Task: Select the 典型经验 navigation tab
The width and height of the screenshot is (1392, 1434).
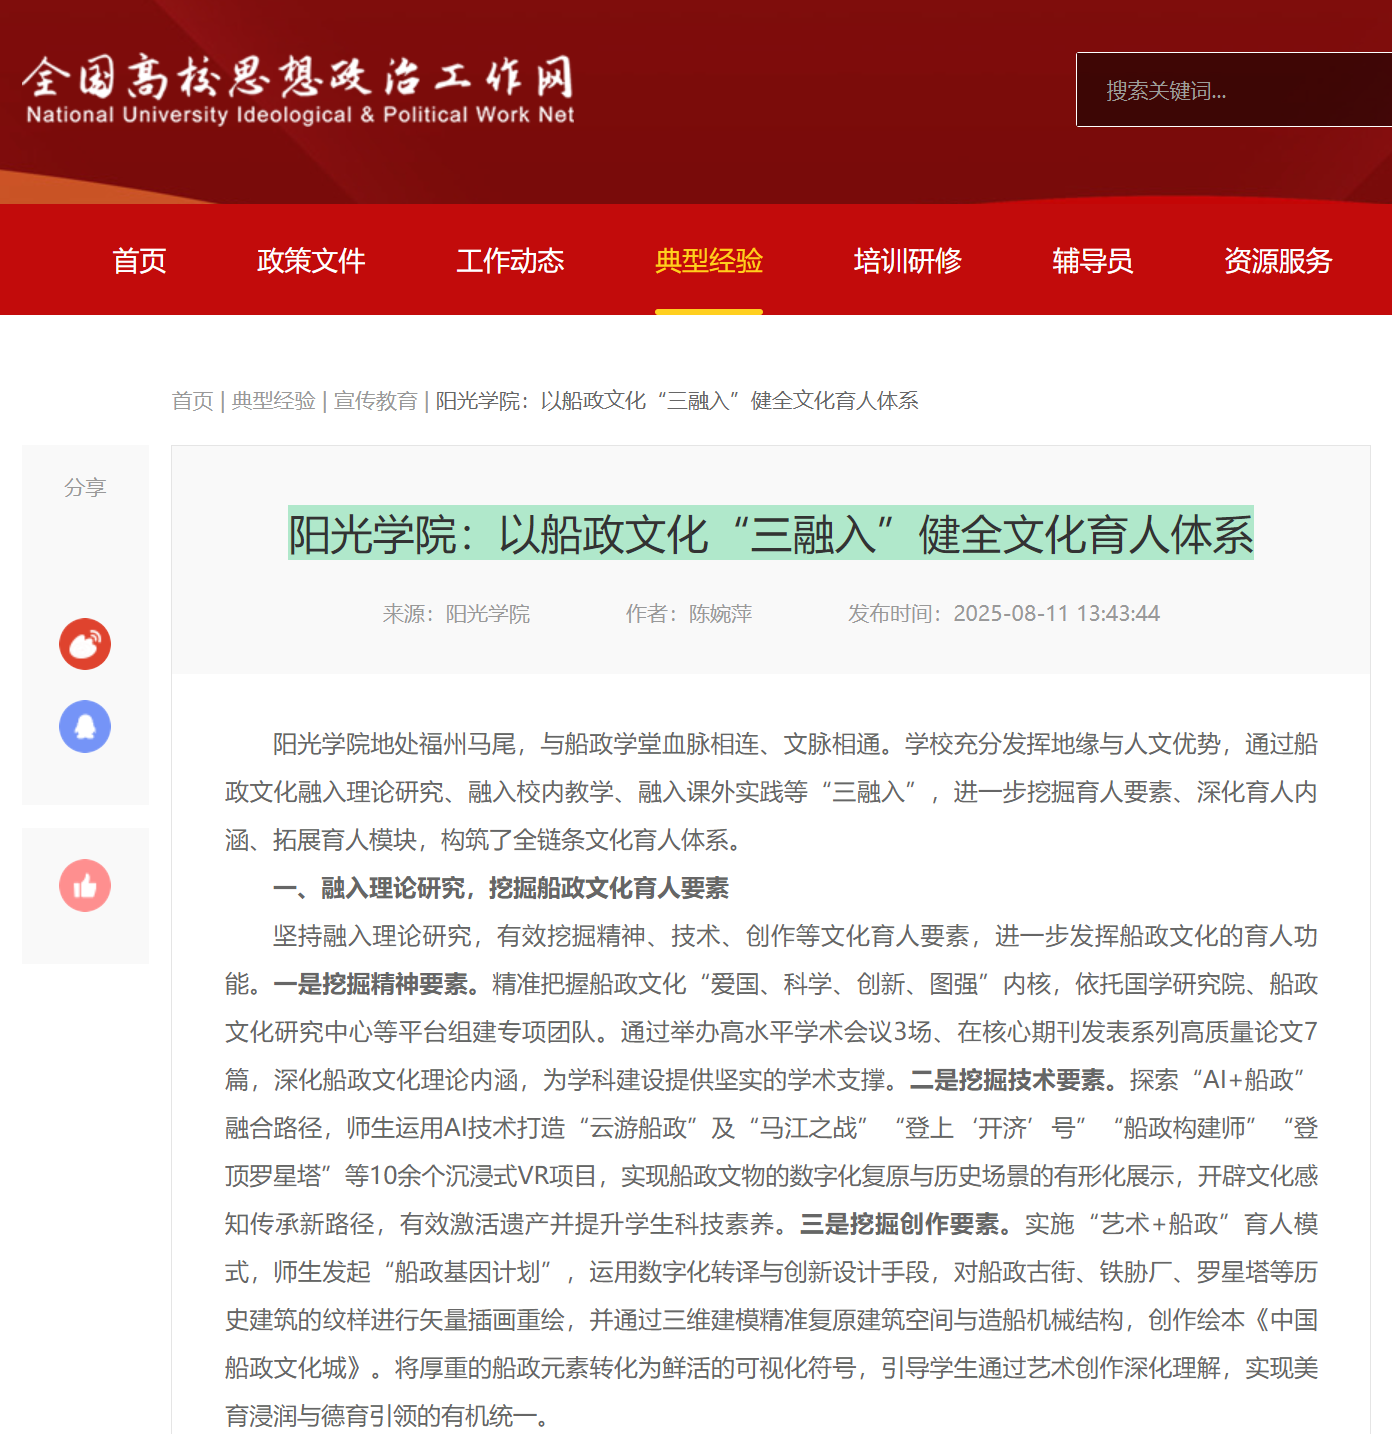Action: coord(709,261)
